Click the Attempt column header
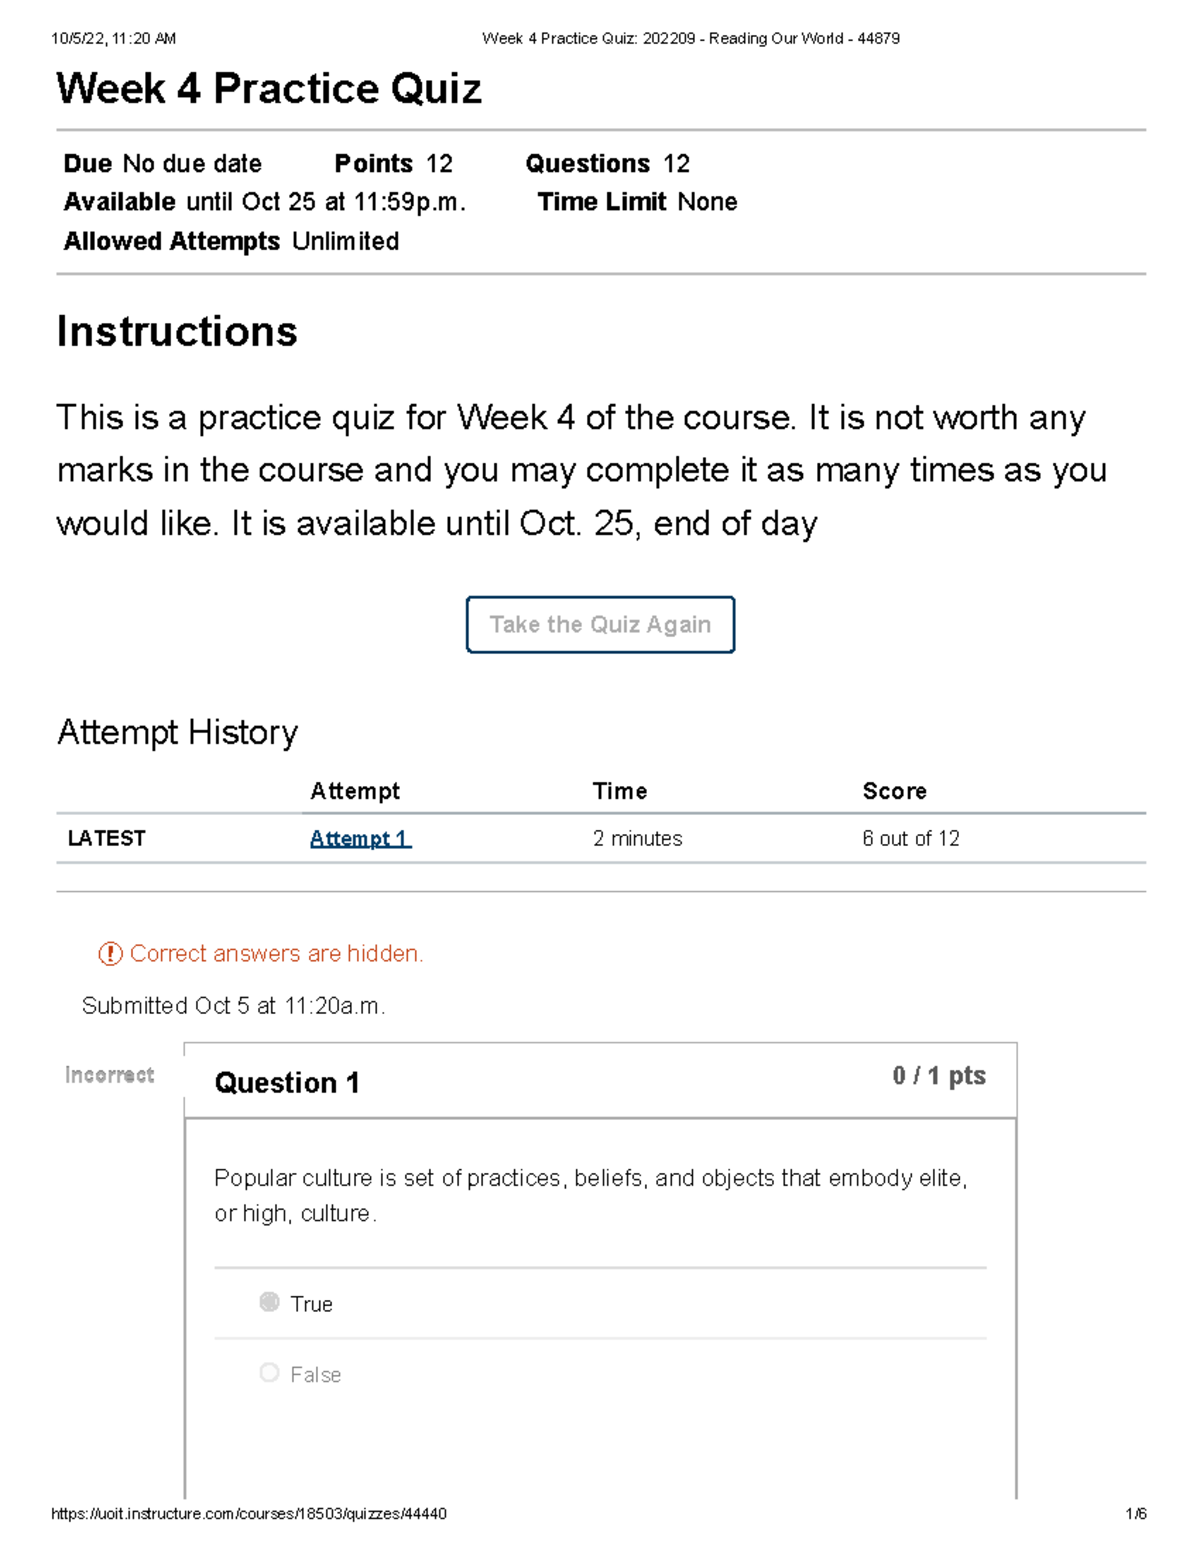 tap(355, 791)
